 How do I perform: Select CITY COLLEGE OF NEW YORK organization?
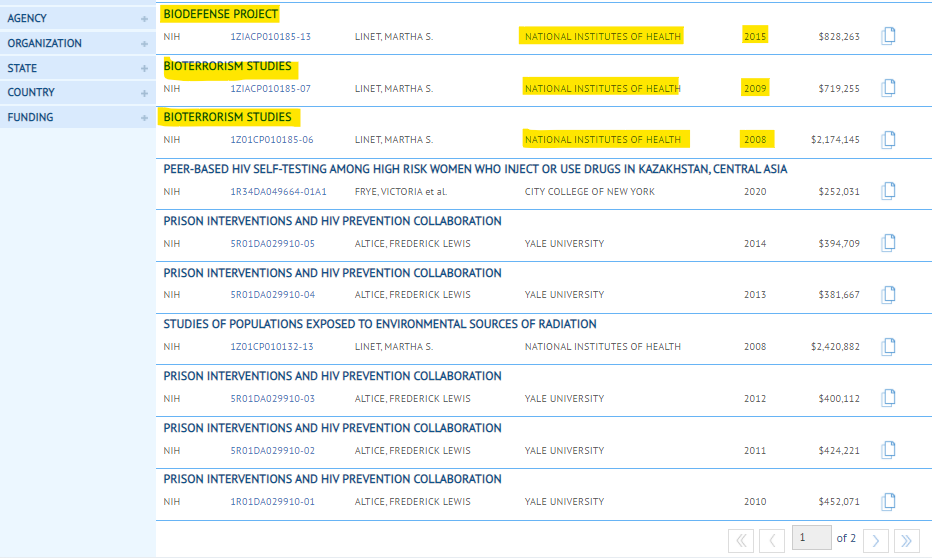tap(590, 191)
